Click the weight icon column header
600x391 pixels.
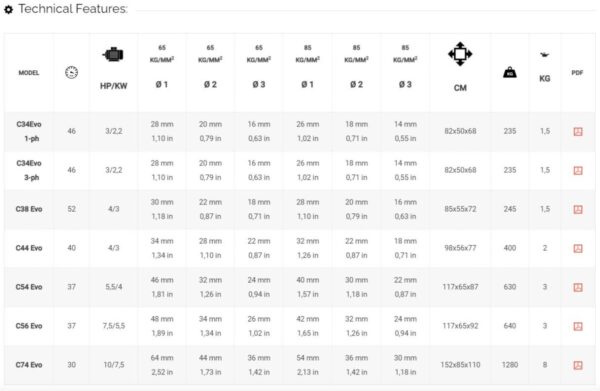[x=510, y=72]
